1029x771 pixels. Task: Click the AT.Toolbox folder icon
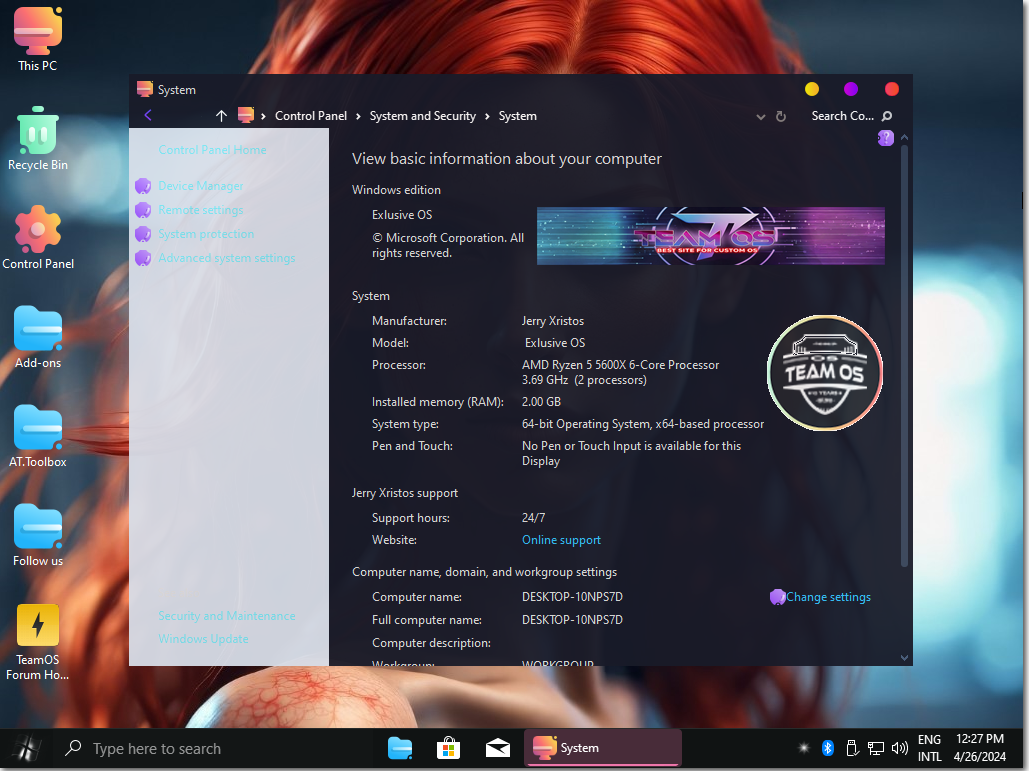click(x=38, y=429)
